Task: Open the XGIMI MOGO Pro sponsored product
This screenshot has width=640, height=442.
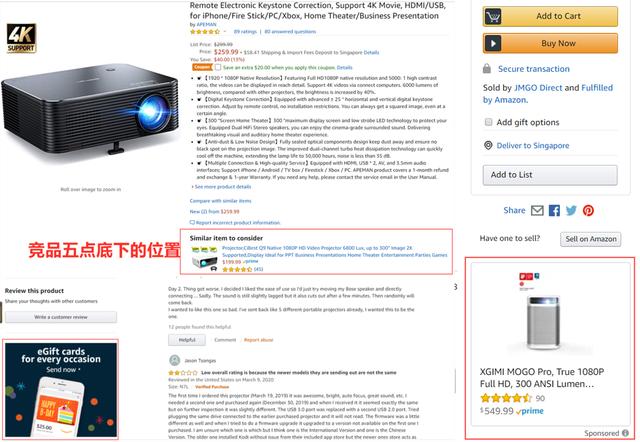Action: click(x=542, y=378)
